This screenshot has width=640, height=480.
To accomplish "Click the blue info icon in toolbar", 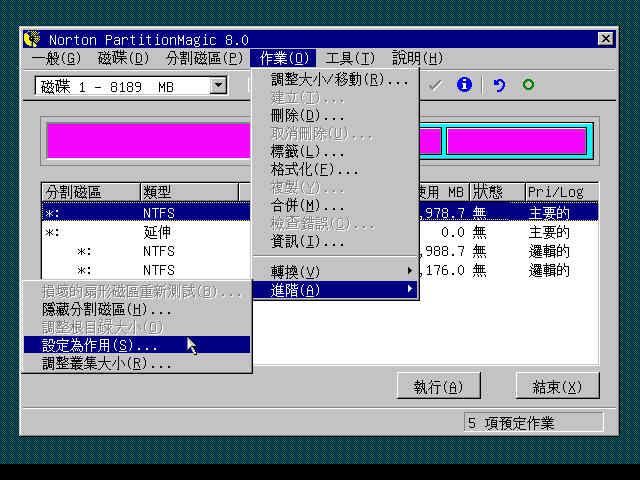I will [x=463, y=85].
